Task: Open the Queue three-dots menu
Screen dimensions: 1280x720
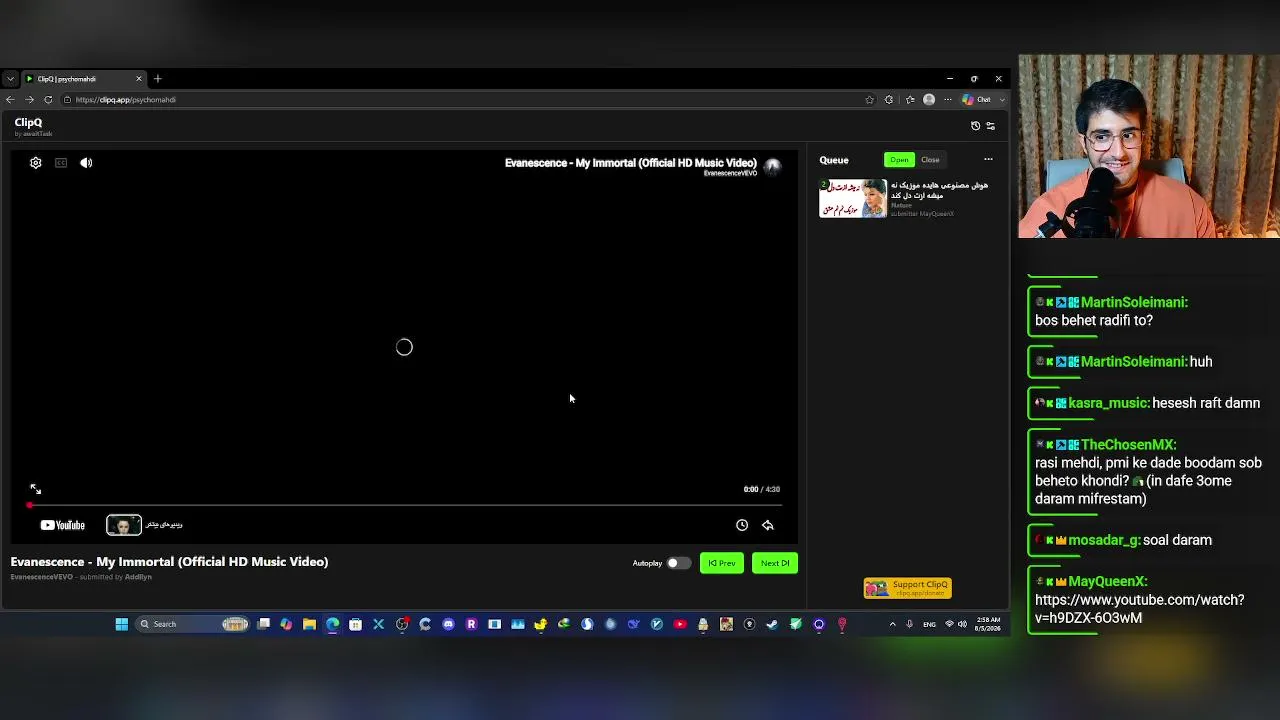Action: pos(988,160)
